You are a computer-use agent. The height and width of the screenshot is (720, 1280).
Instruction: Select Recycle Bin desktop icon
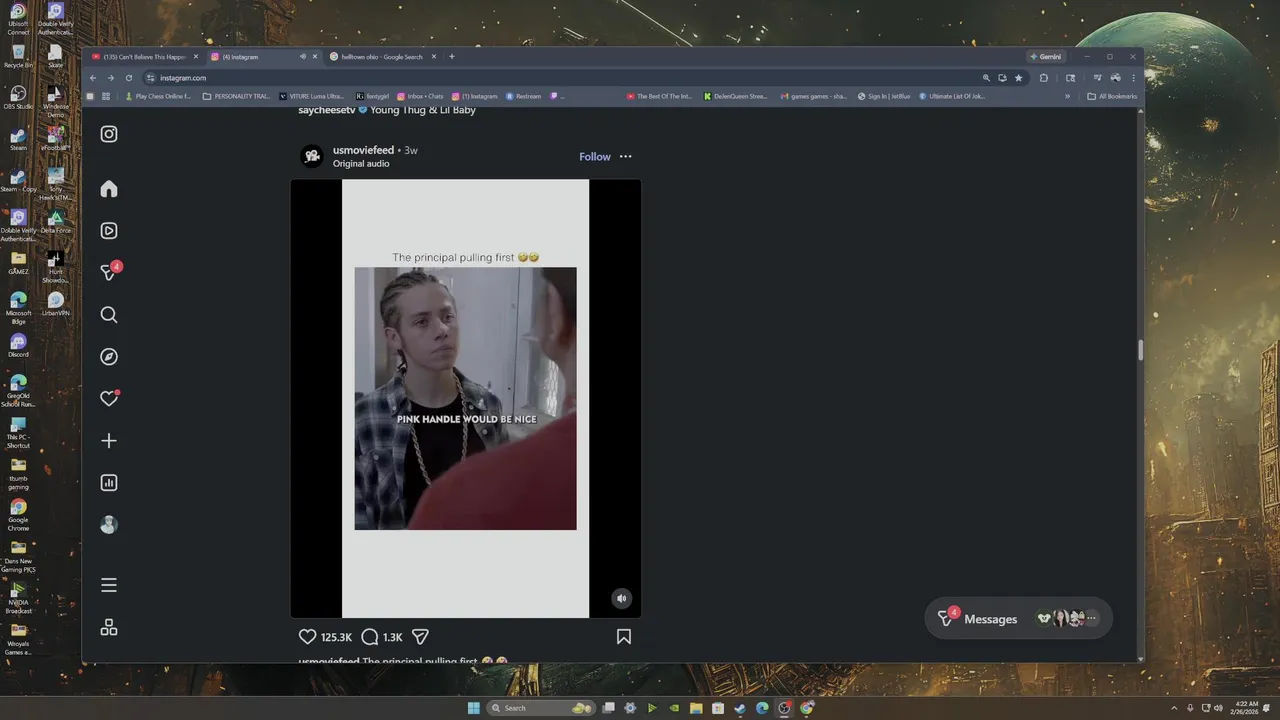pyautogui.click(x=18, y=57)
